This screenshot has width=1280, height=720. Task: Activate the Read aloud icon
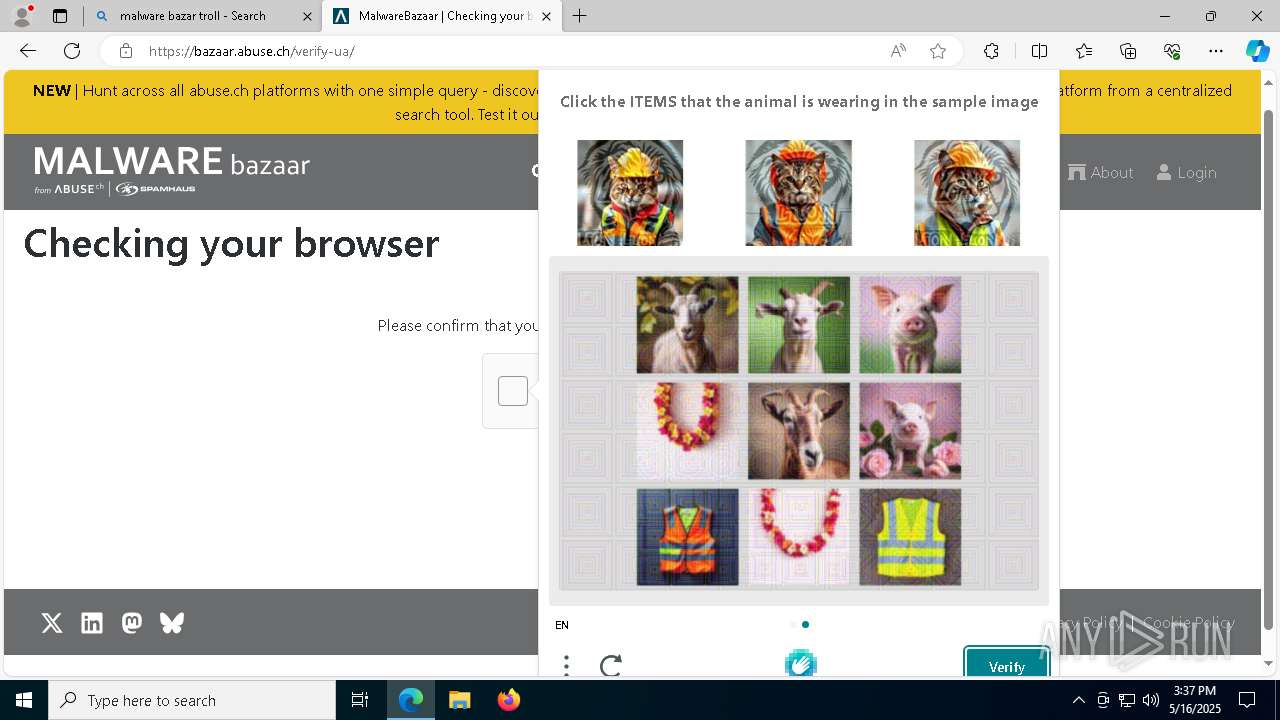(x=898, y=51)
